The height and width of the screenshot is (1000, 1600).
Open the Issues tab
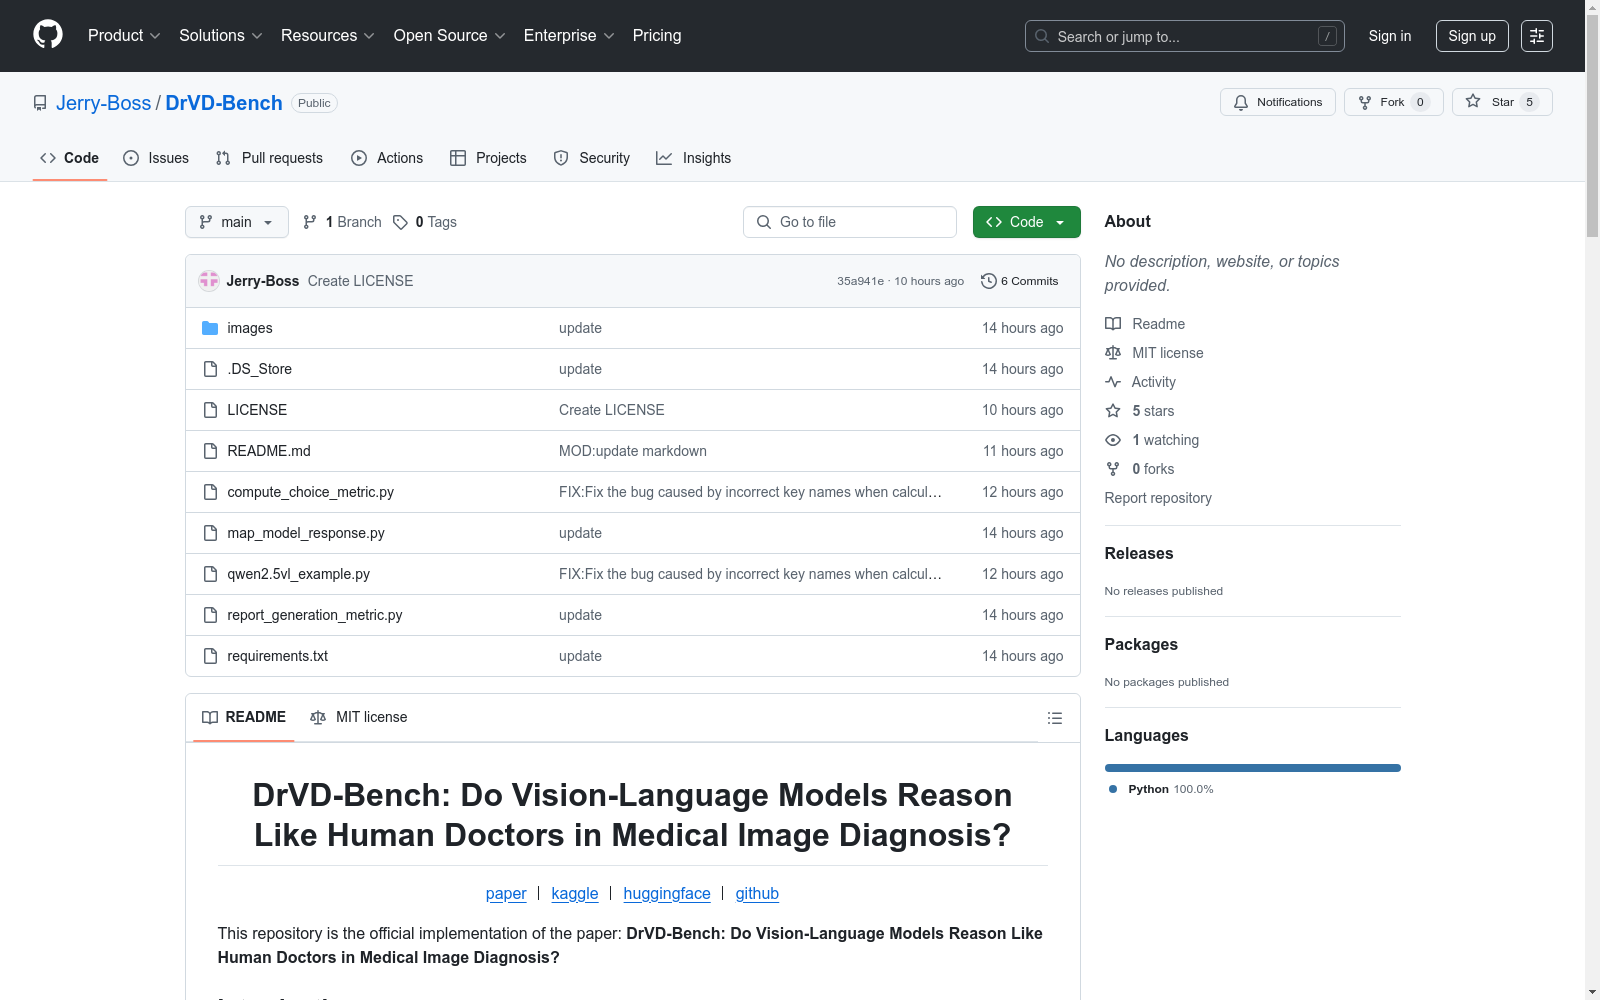tap(156, 158)
